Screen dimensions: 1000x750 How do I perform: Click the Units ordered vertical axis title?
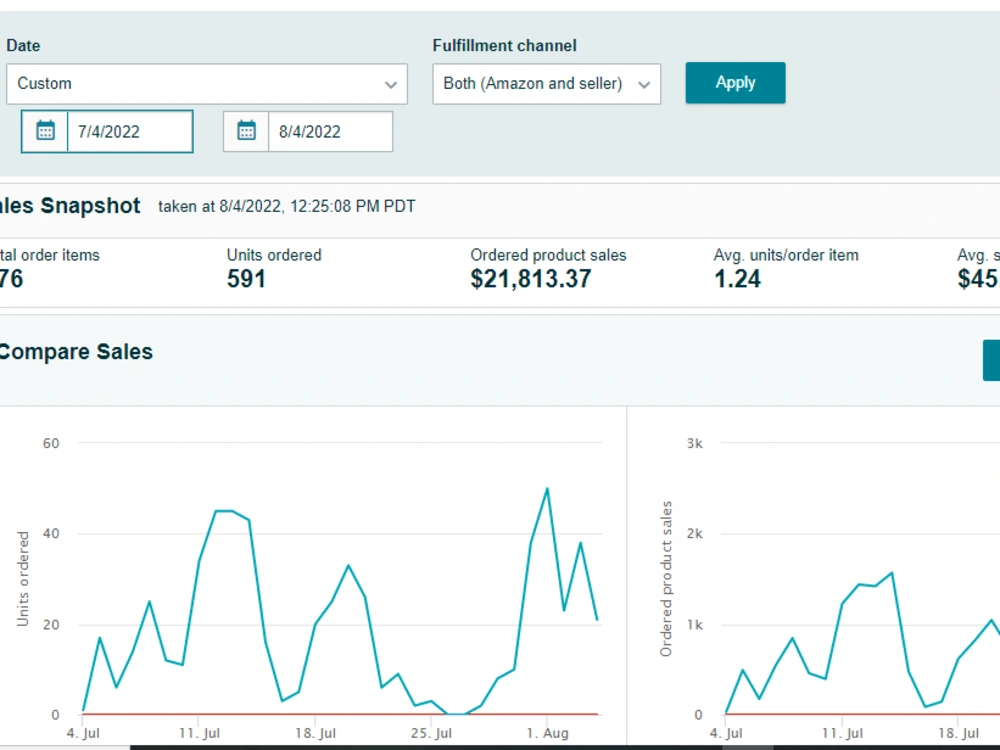tap(23, 579)
